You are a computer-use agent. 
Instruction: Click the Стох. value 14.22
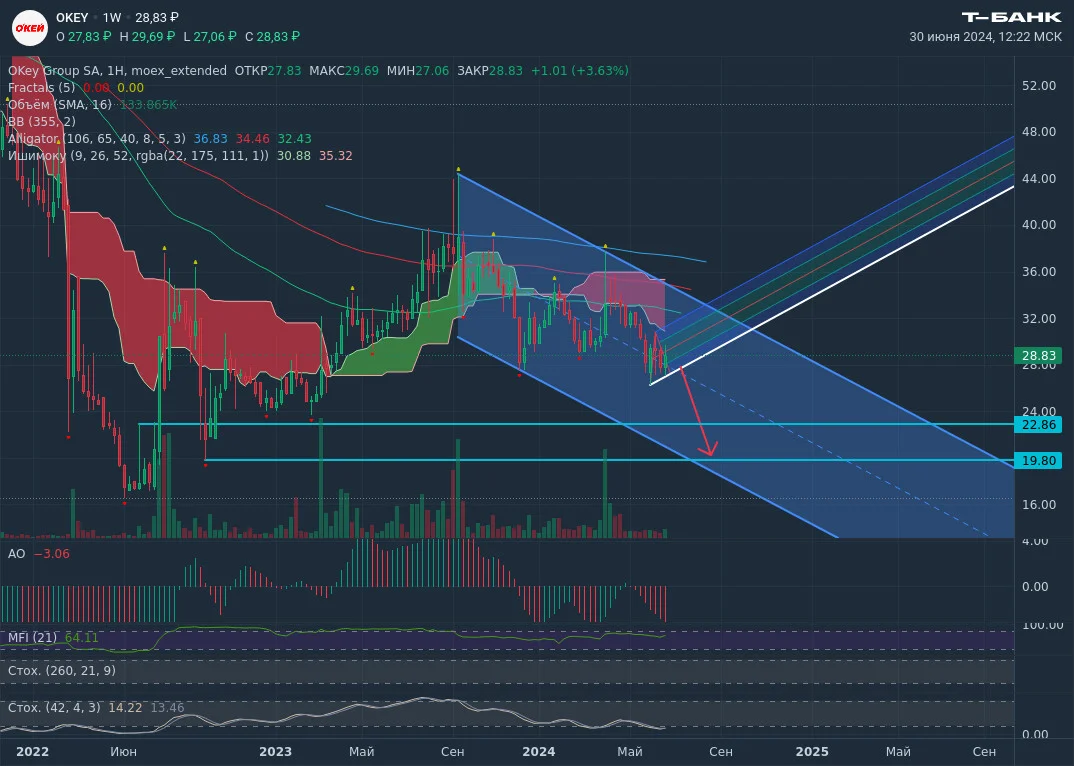coord(125,708)
